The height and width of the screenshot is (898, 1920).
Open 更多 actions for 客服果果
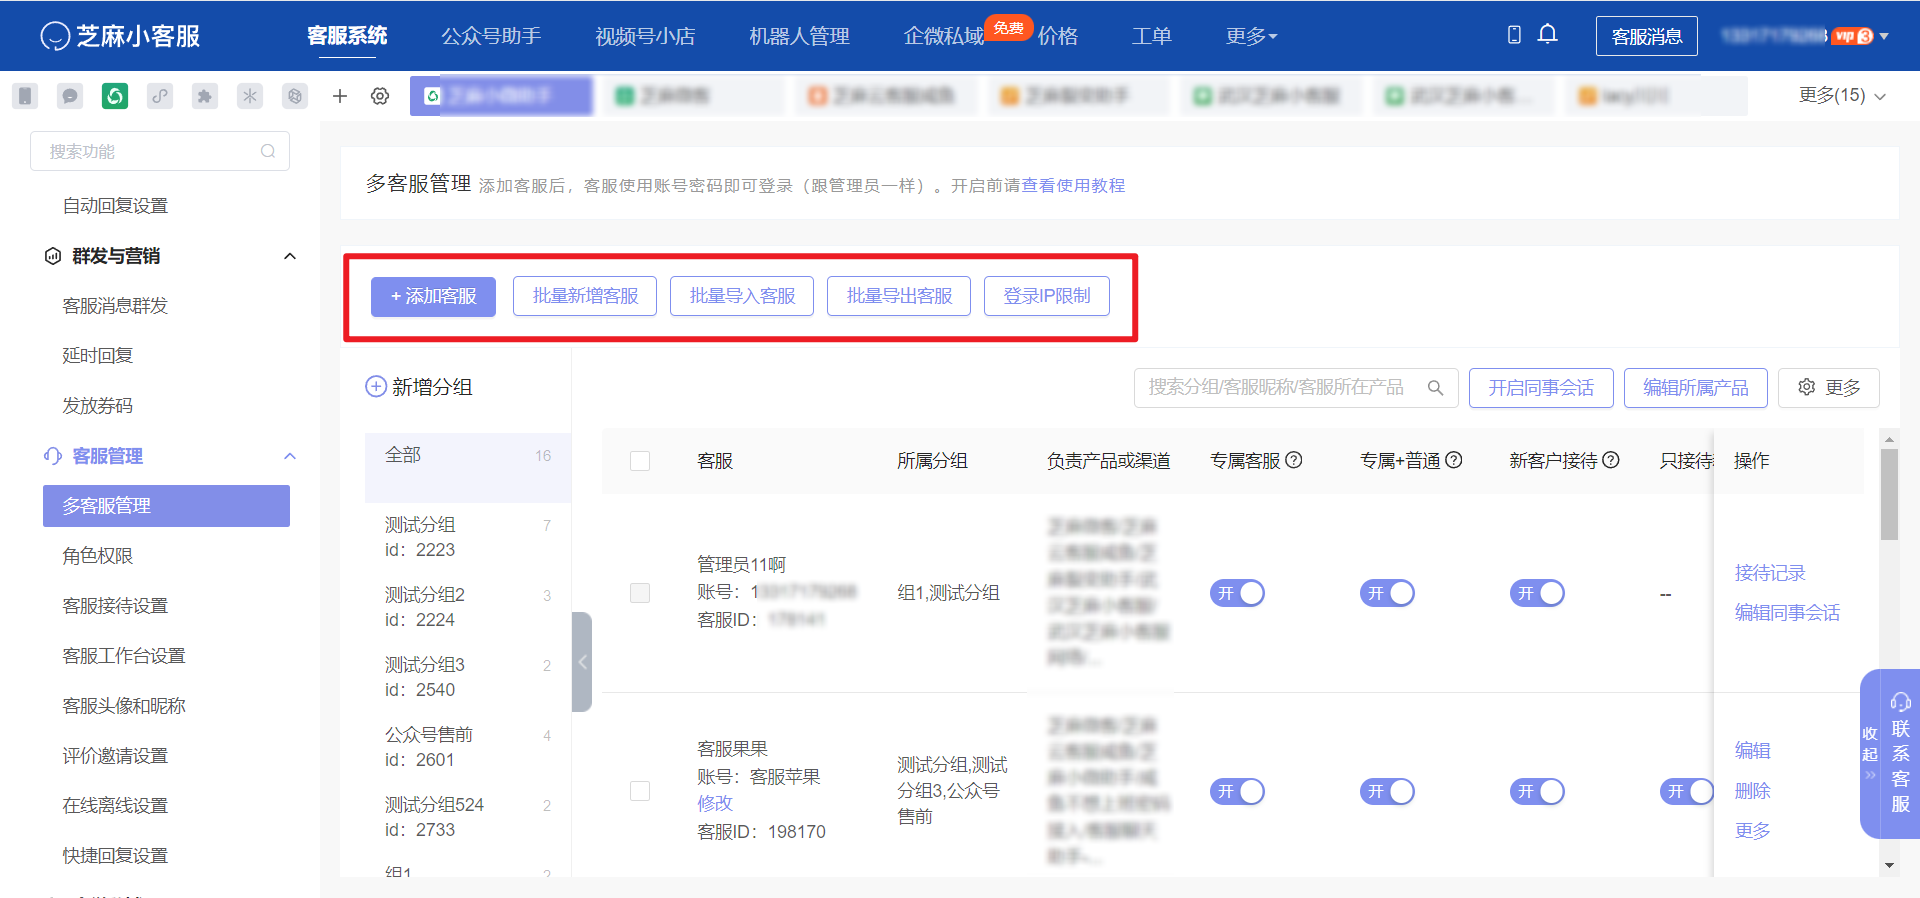[1752, 831]
